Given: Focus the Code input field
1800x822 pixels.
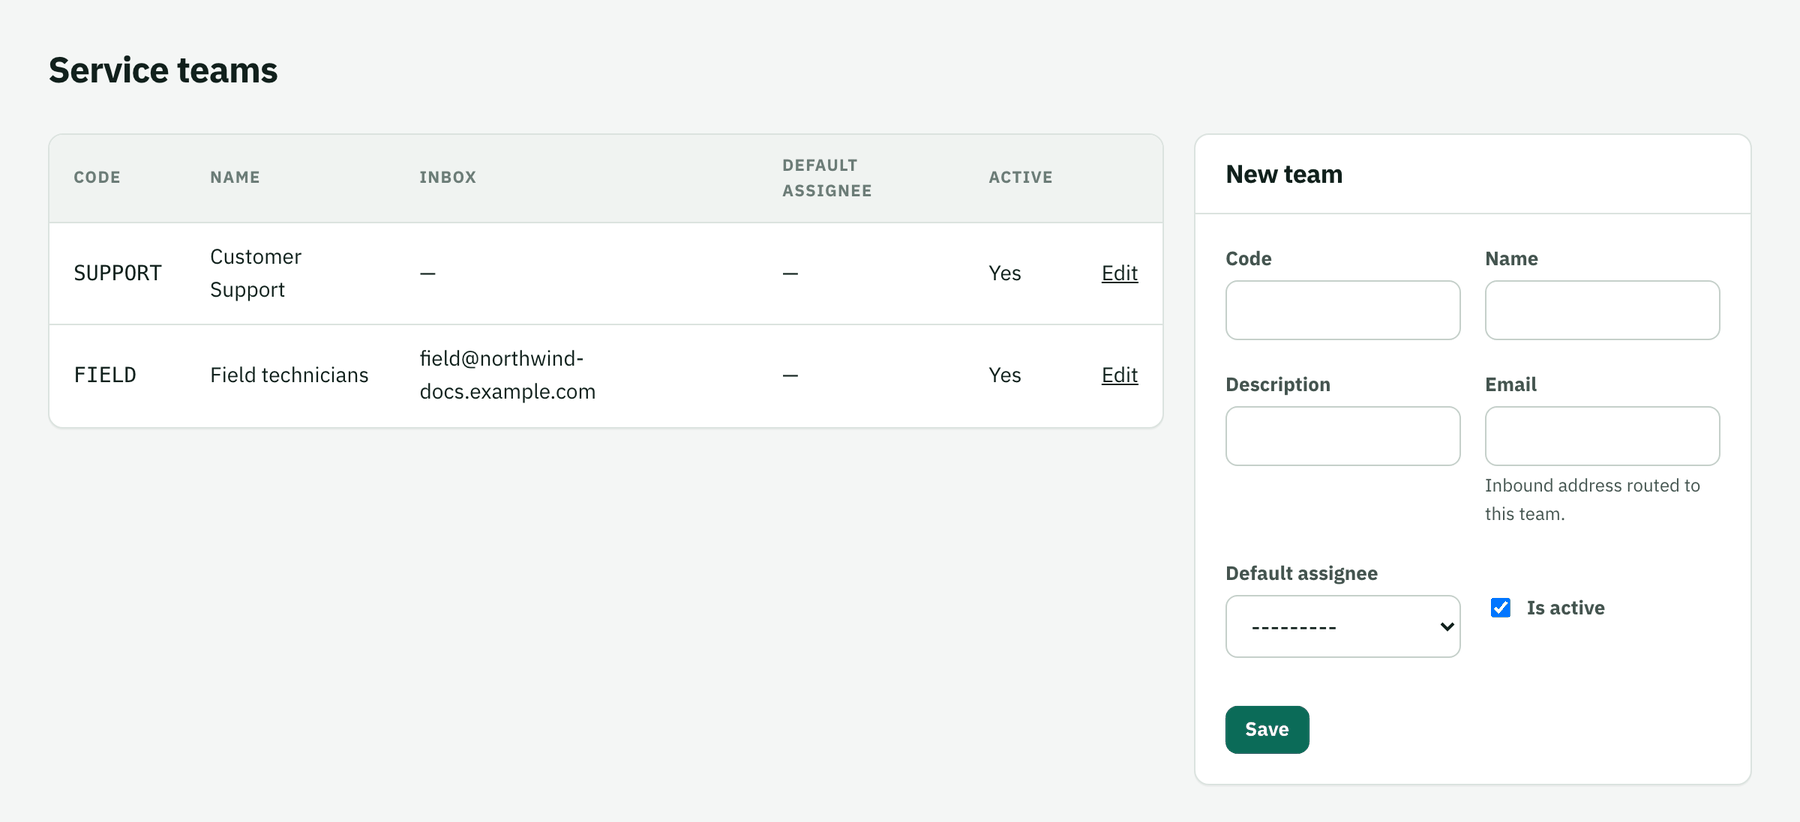Looking at the screenshot, I should pyautogui.click(x=1342, y=310).
